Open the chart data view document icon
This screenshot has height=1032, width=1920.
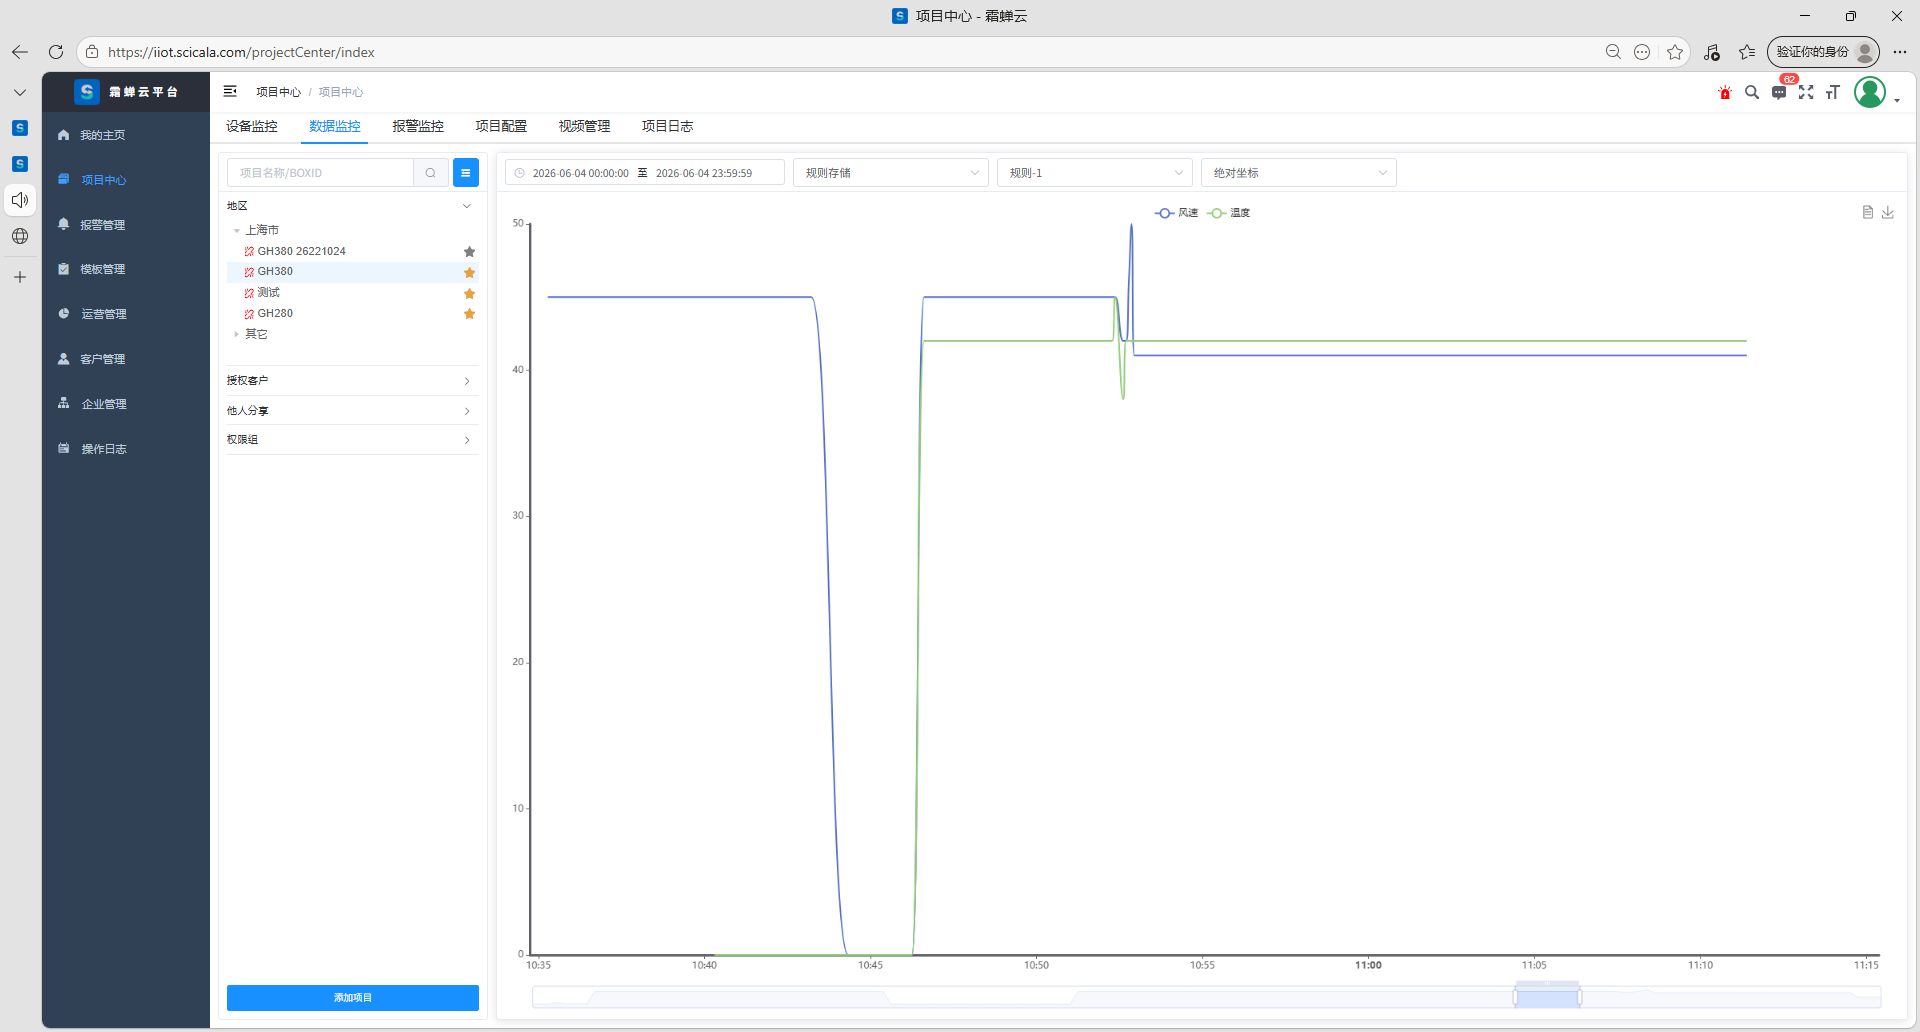coord(1867,212)
